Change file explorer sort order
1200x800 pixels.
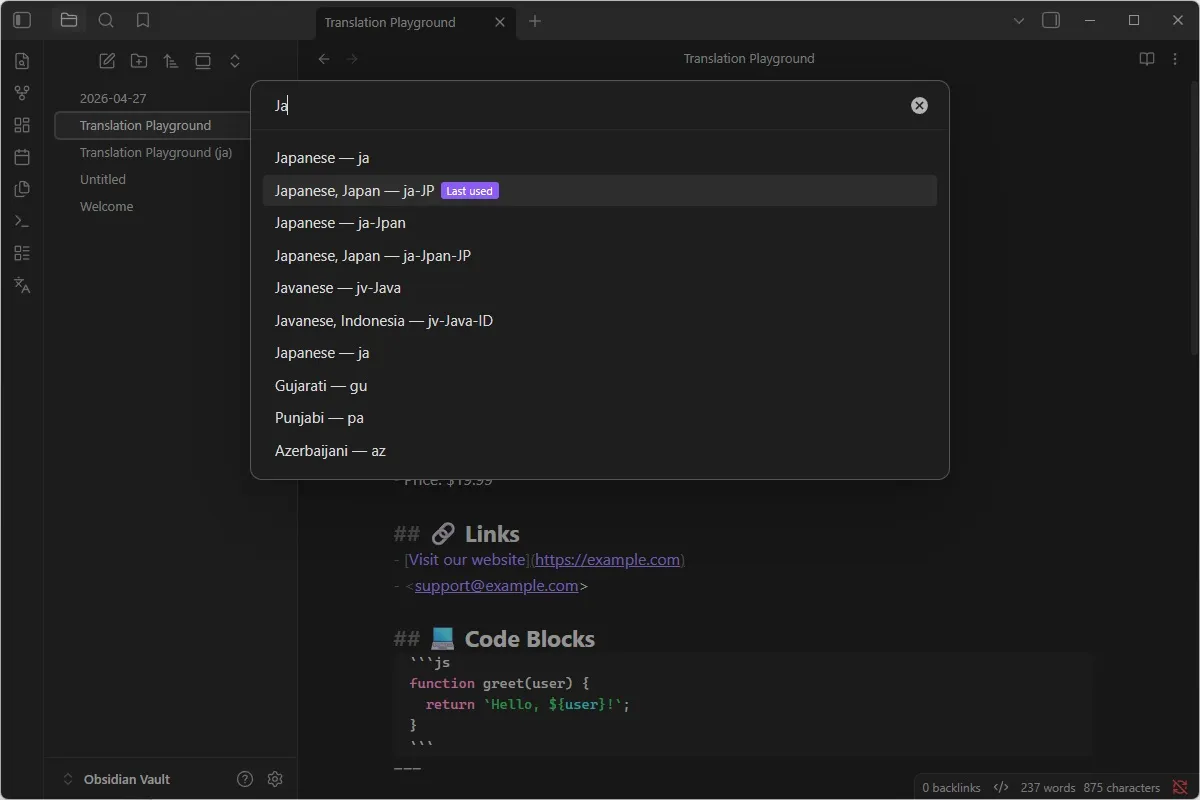coord(171,61)
